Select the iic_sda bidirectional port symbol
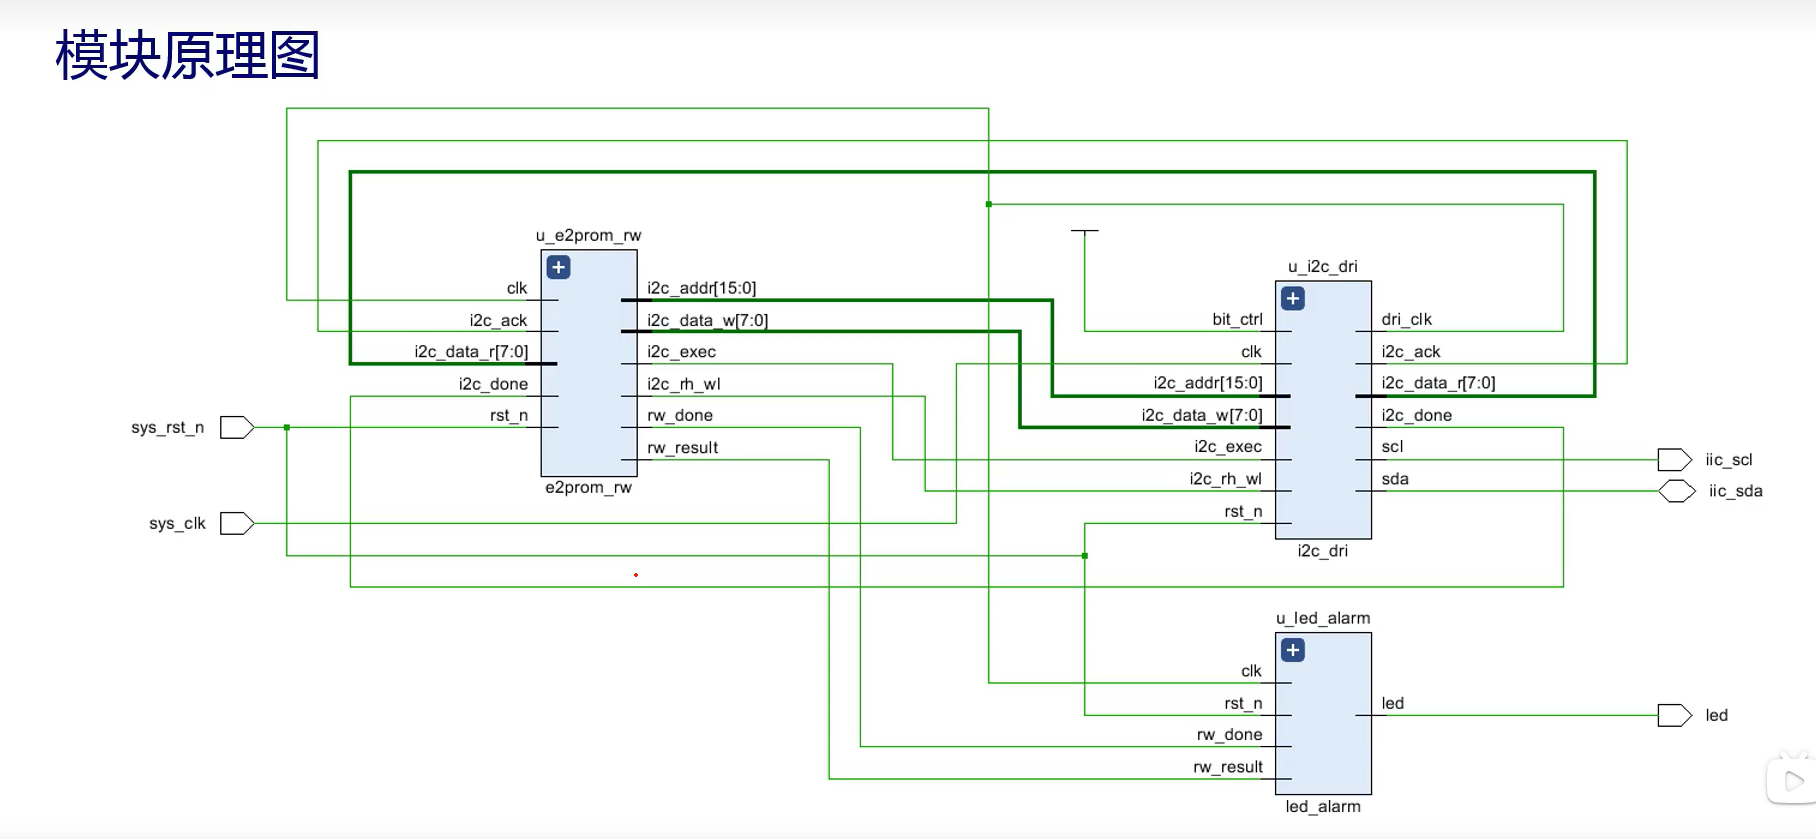 (x=1677, y=491)
